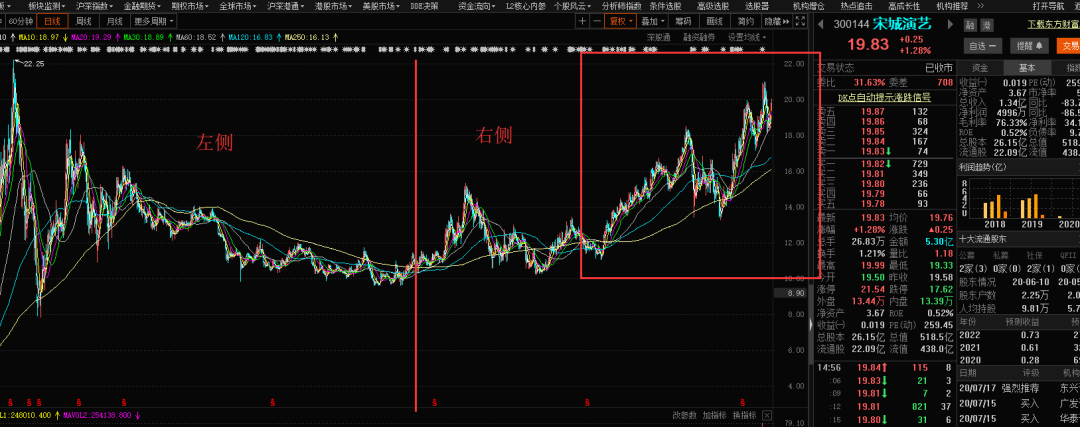Toggle 筹码 chip distribution

point(683,21)
